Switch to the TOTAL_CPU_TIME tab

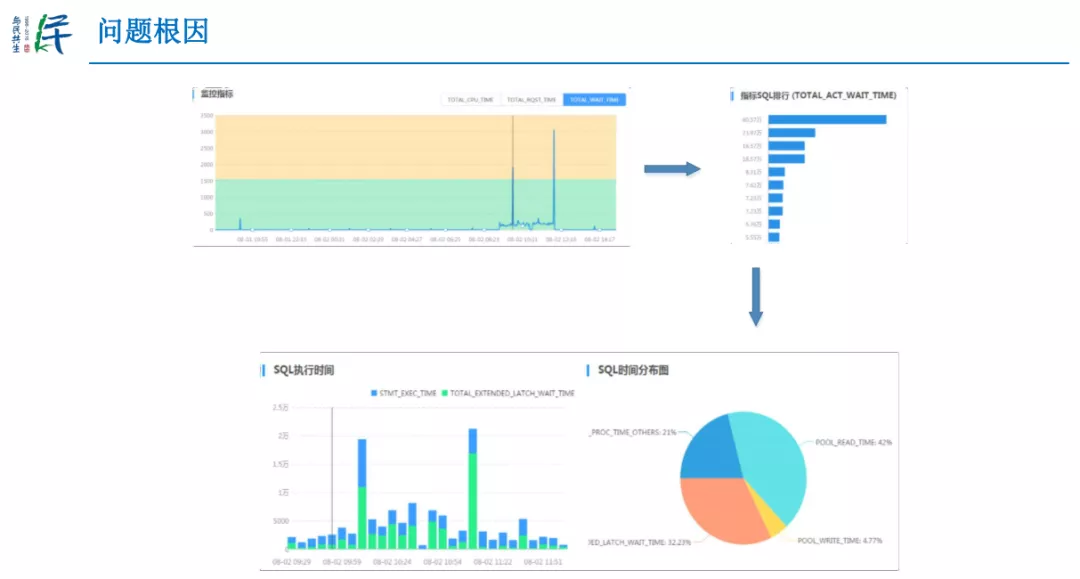470,100
